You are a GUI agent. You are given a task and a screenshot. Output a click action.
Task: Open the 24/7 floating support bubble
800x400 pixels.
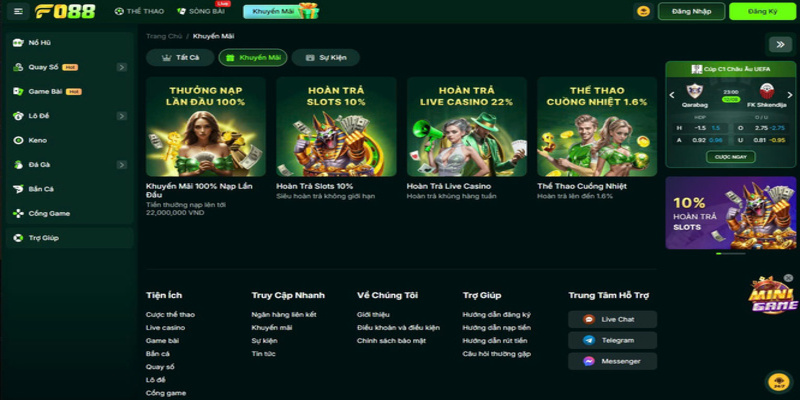pos(779,382)
